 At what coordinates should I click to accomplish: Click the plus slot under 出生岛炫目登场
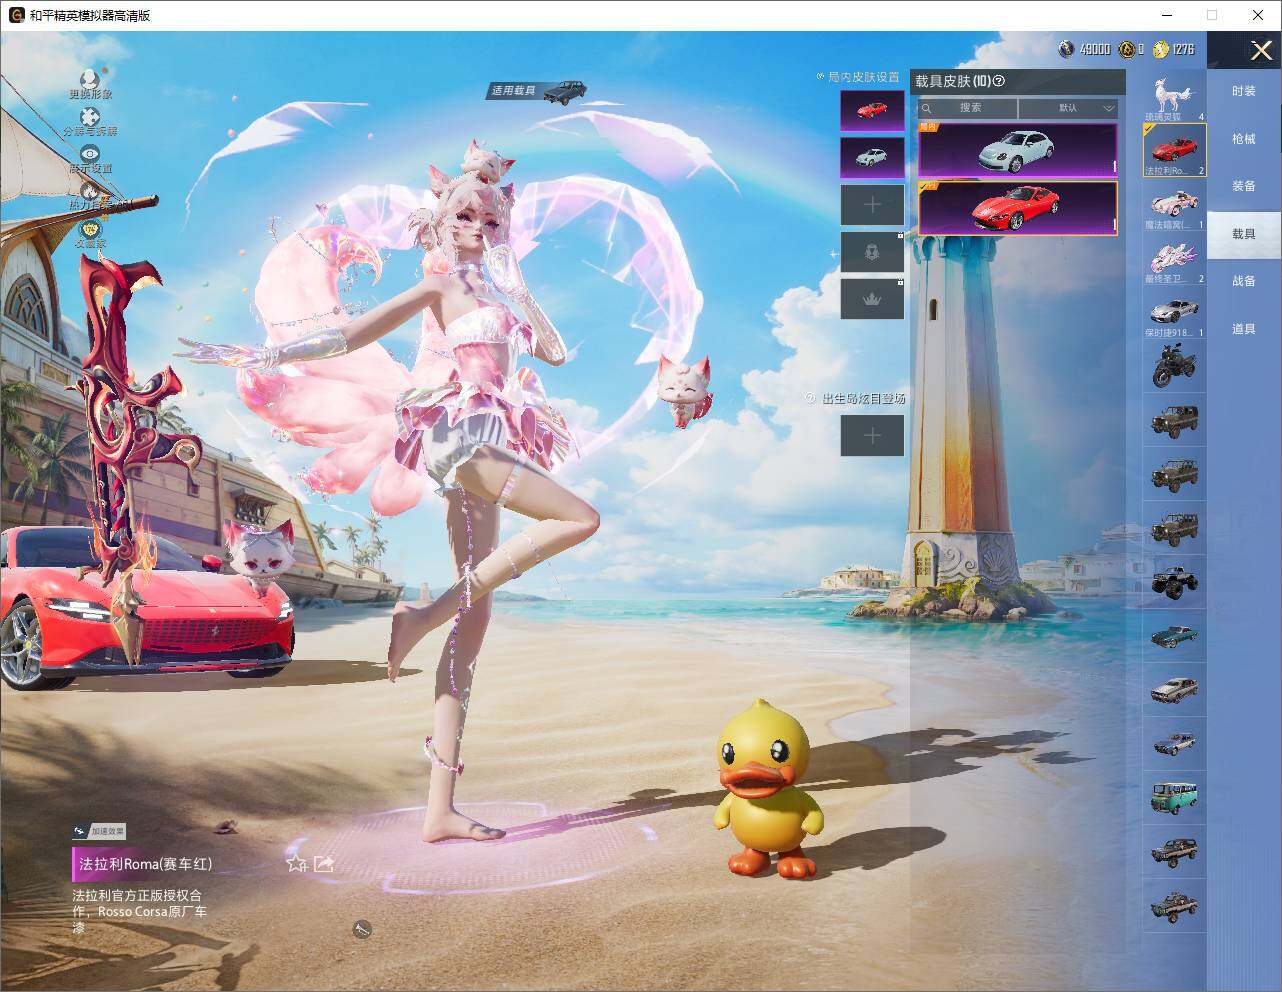coord(872,436)
